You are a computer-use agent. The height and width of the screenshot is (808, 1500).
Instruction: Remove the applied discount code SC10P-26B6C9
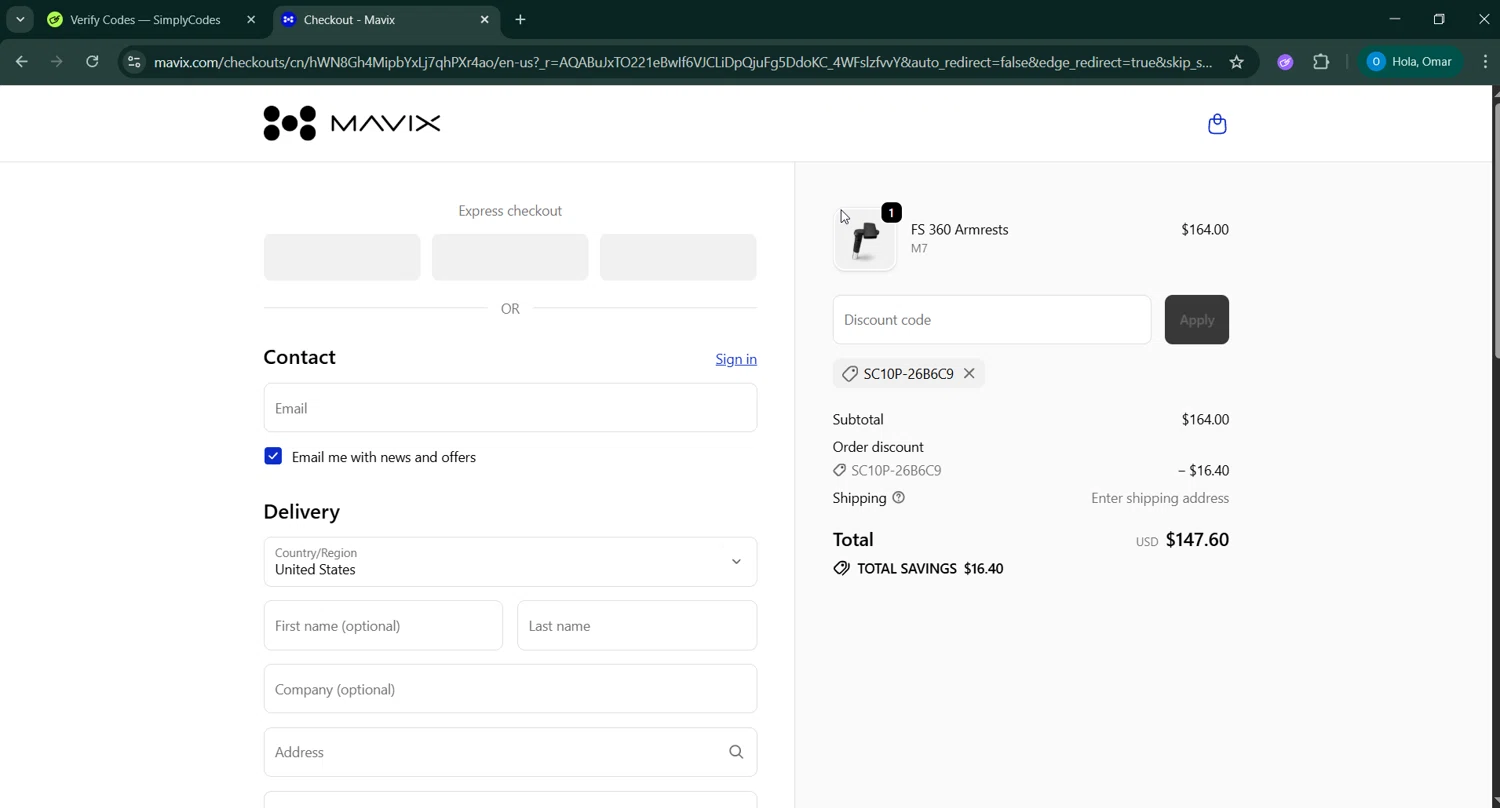coord(969,373)
